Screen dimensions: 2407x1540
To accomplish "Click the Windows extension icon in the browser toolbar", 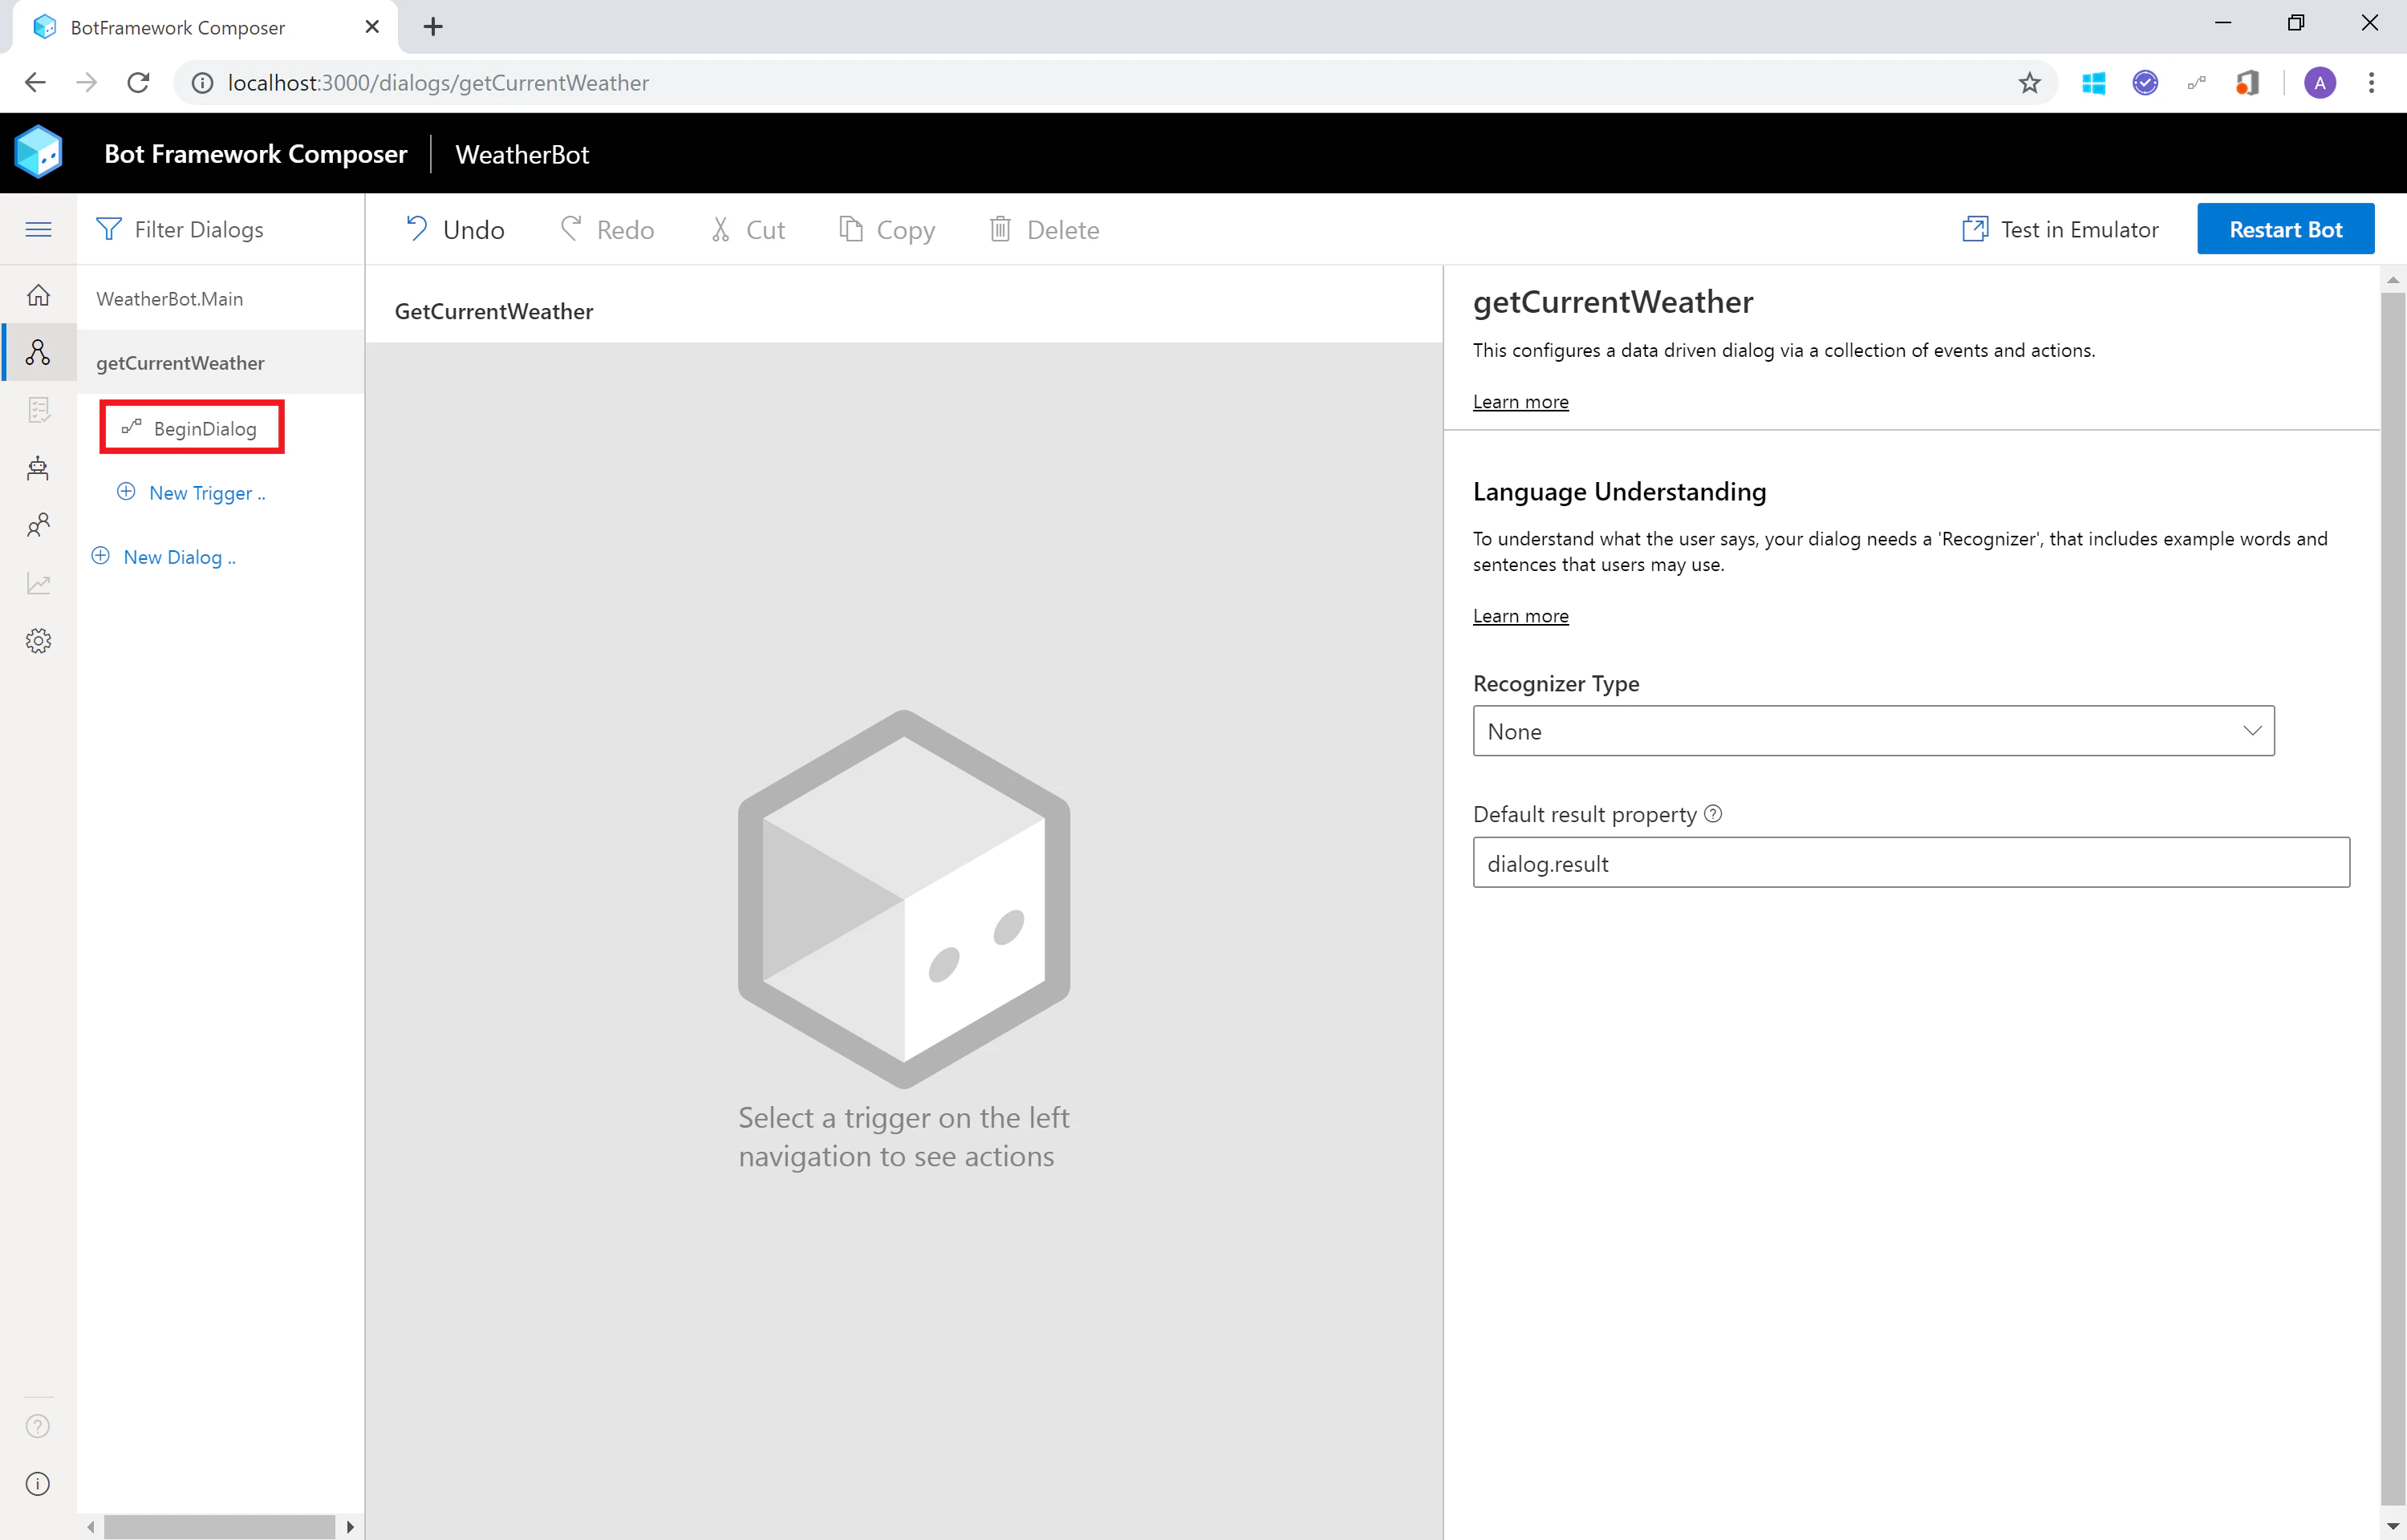I will (2093, 83).
